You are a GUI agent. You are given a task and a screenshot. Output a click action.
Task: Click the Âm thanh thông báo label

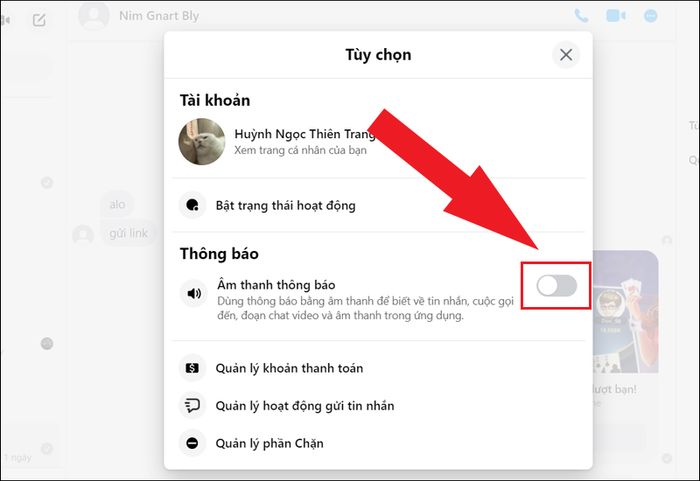pyautogui.click(x=276, y=285)
